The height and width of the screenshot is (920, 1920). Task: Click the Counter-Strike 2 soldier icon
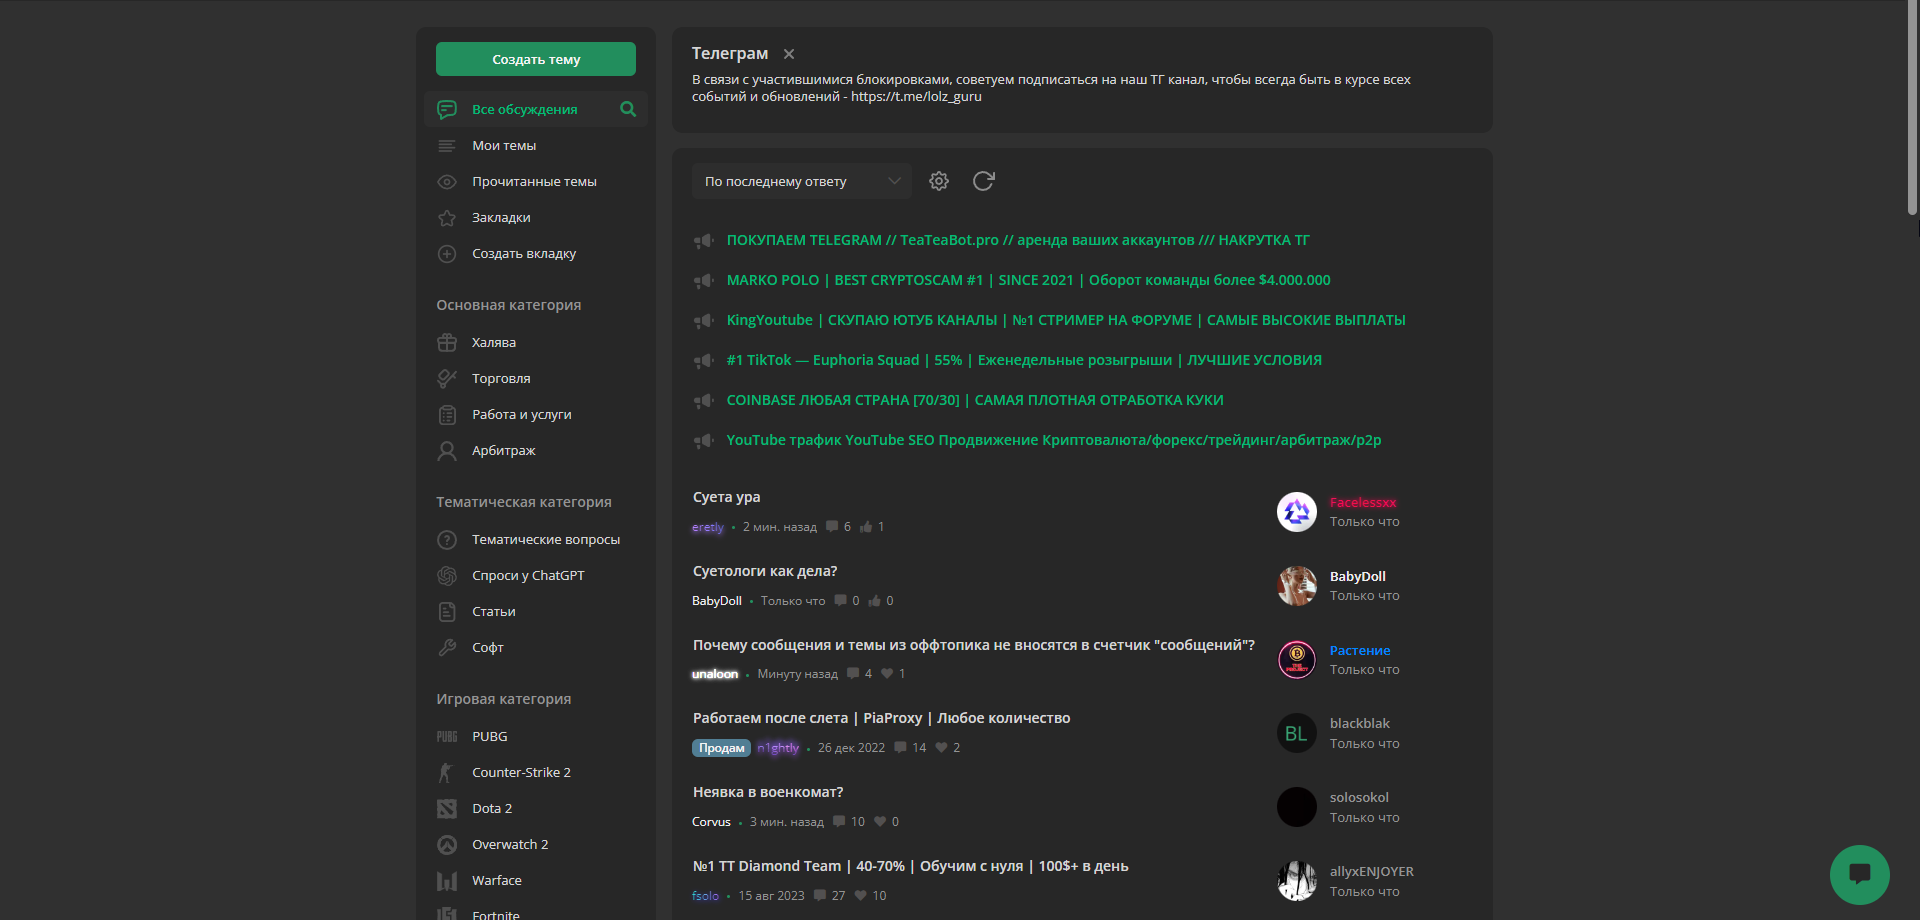coord(447,773)
